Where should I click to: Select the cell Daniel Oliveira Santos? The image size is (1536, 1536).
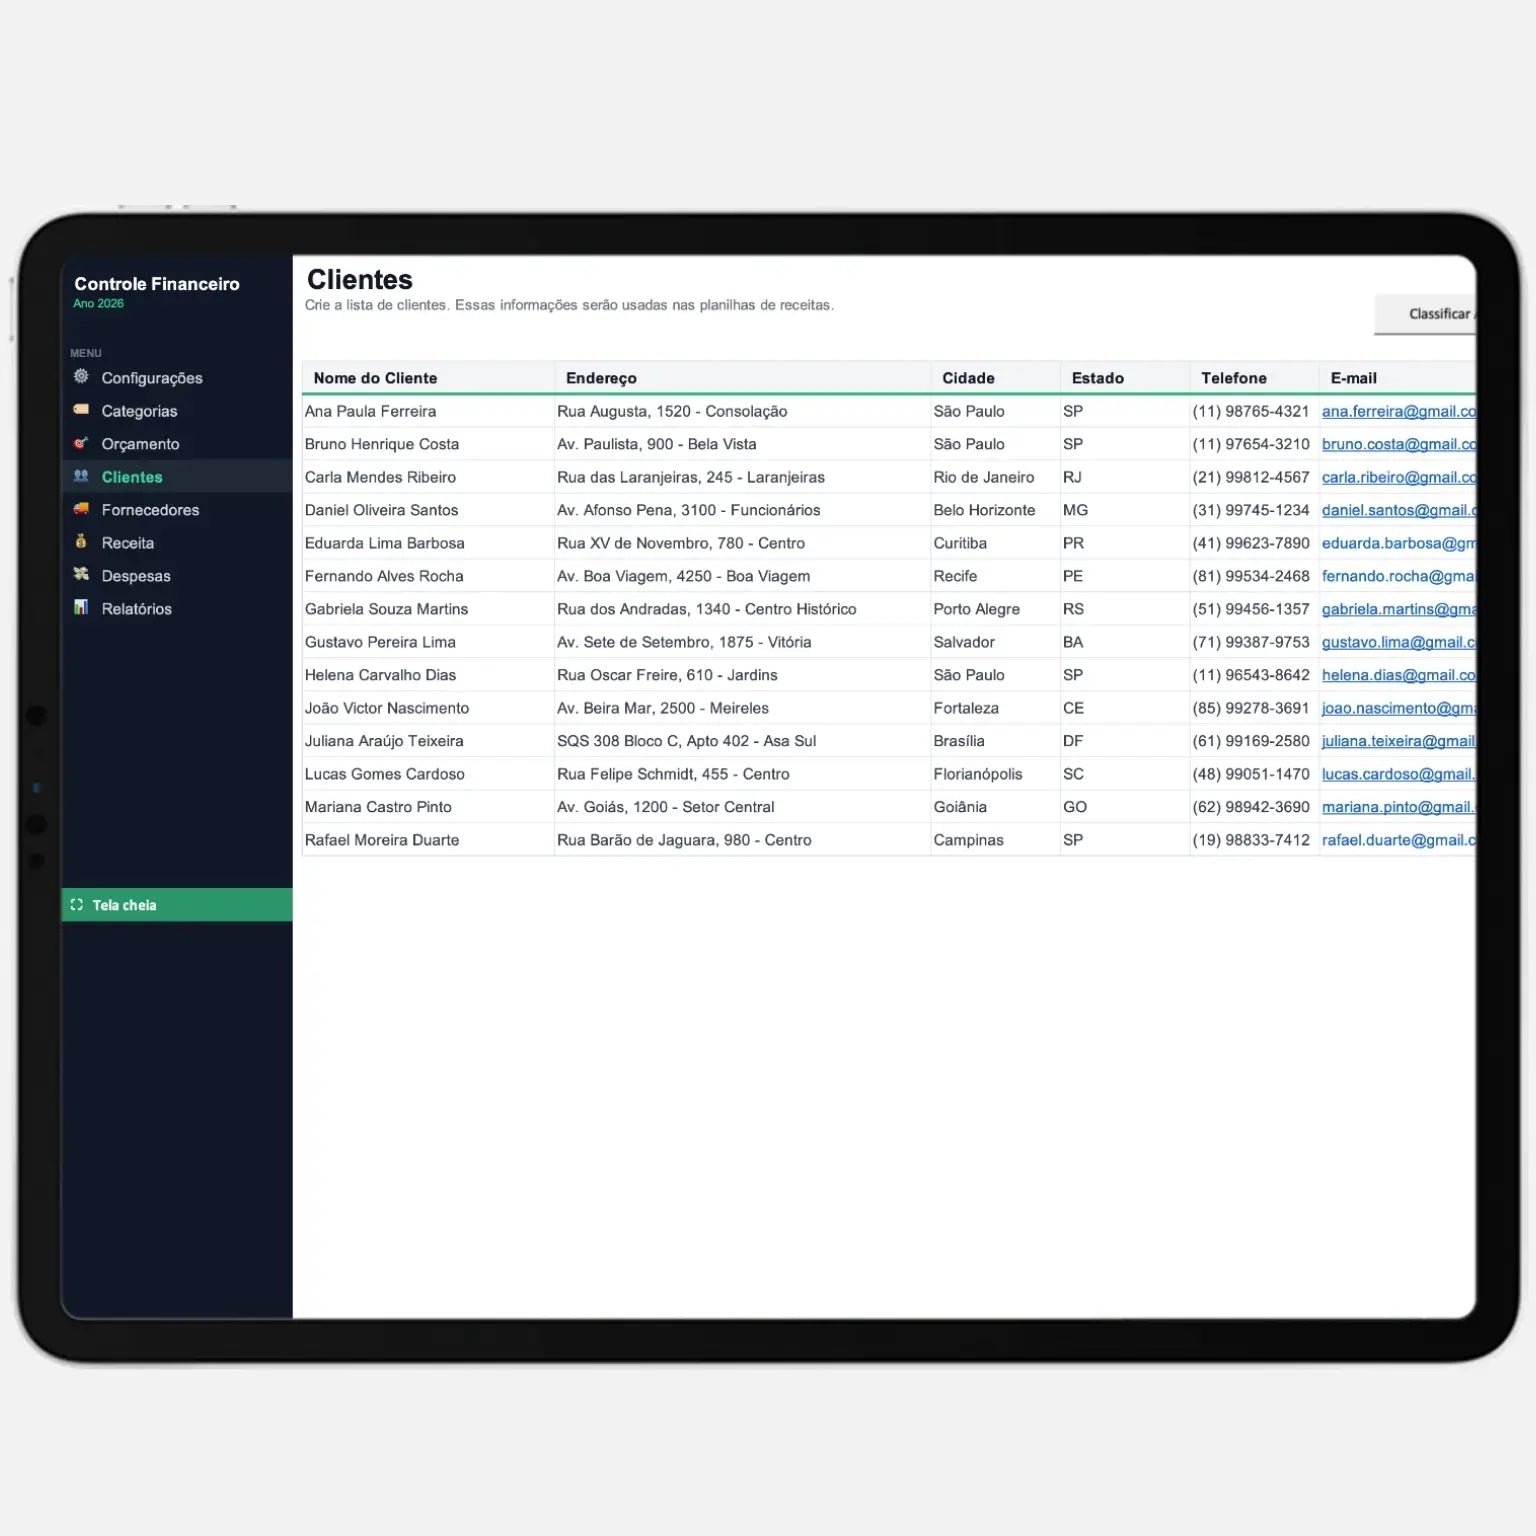point(428,510)
